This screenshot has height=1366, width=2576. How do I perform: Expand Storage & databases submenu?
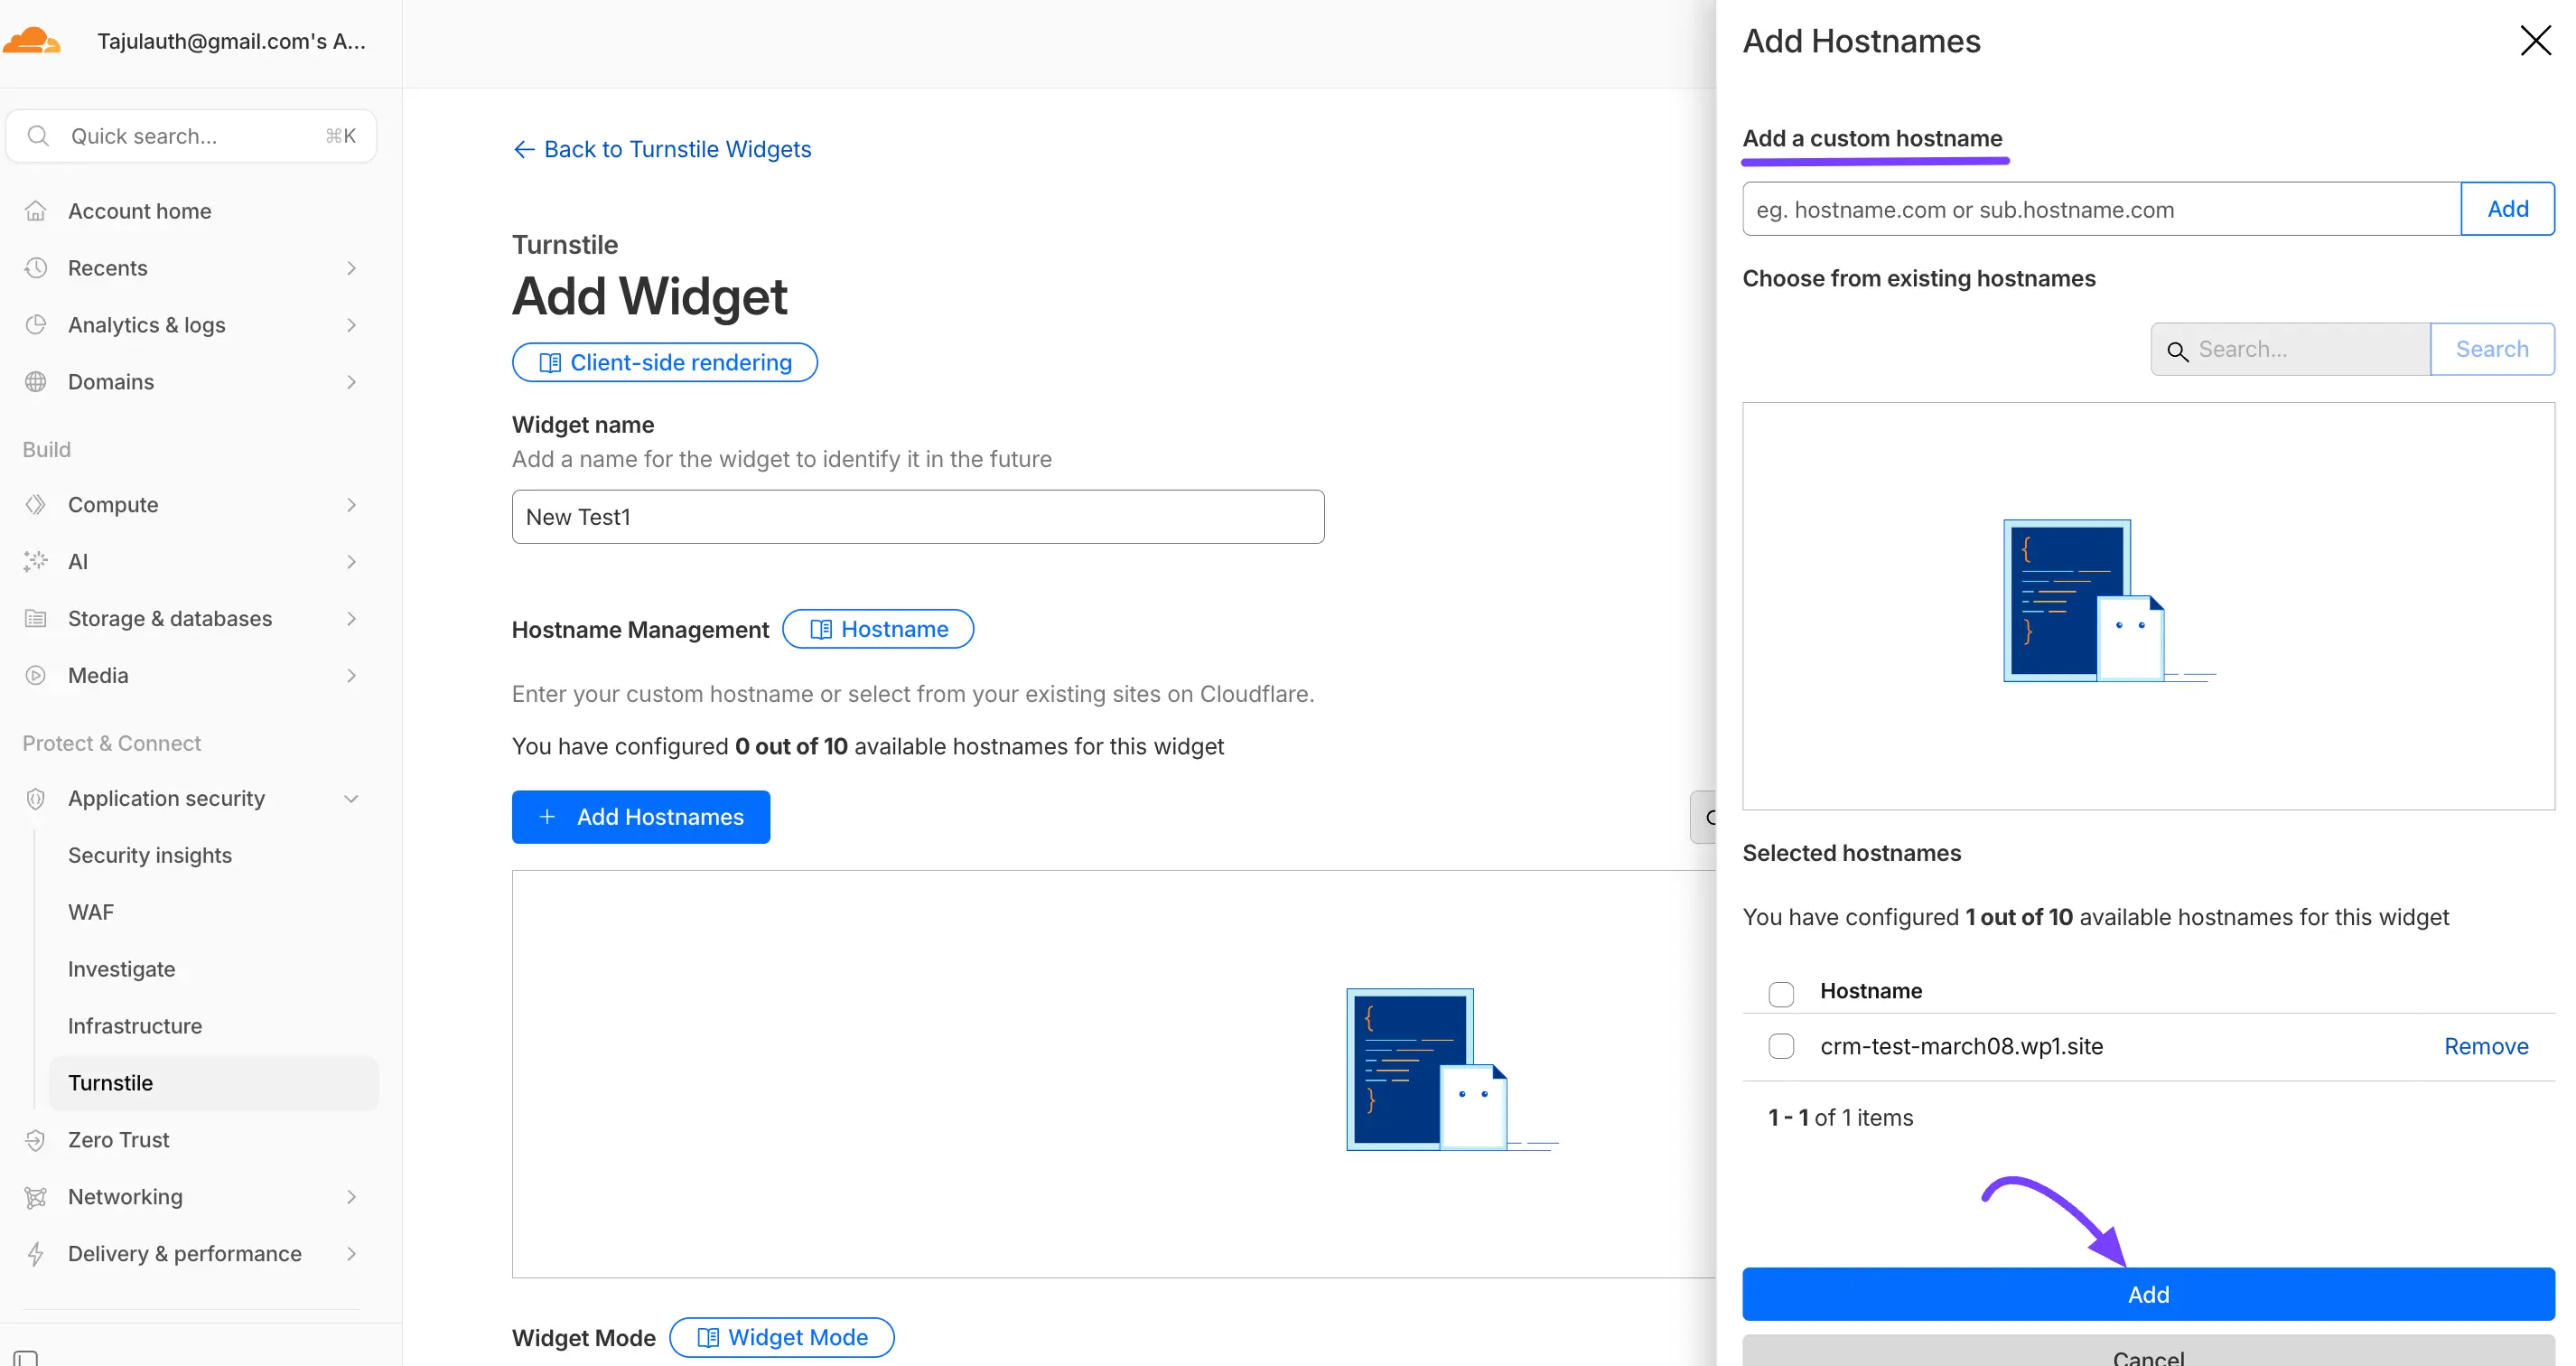coord(351,619)
